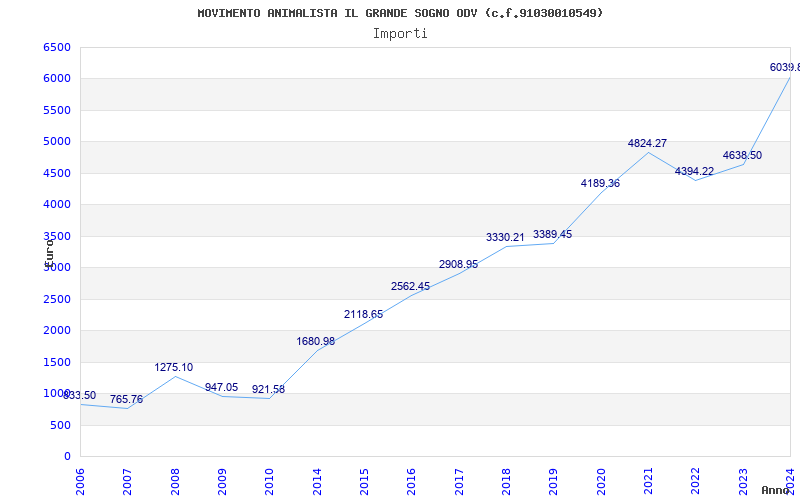Select the 3389.45 data label
Screen dimensions: 800x500
click(553, 234)
